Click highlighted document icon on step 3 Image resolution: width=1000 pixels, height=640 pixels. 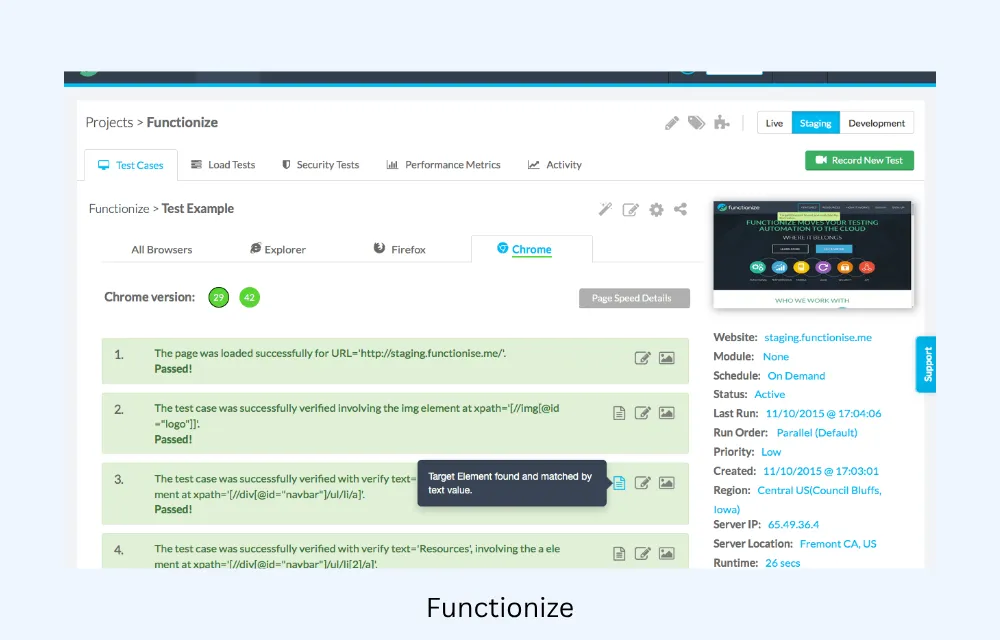pyautogui.click(x=619, y=483)
